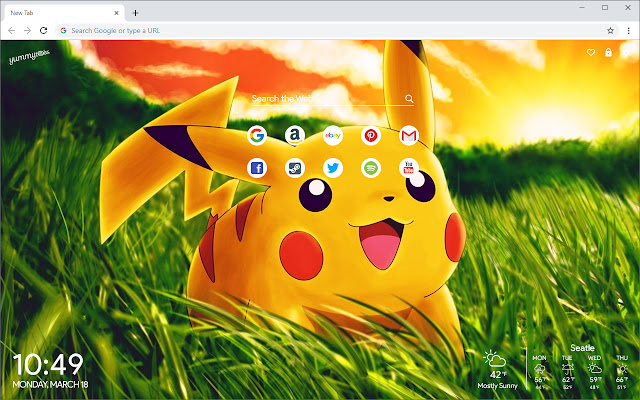
Task: Minimize the Chrome window
Action: click(x=582, y=7)
